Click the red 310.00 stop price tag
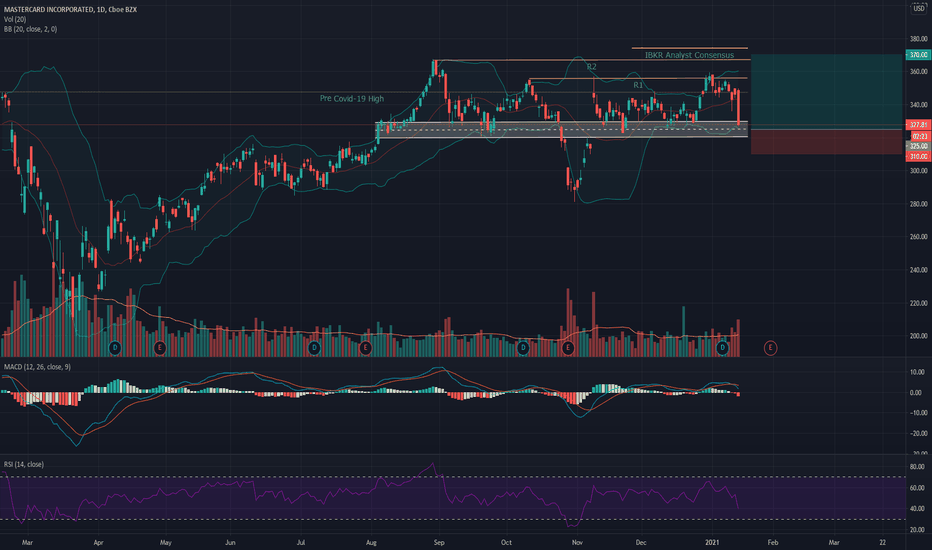The width and height of the screenshot is (932, 550). tap(918, 156)
